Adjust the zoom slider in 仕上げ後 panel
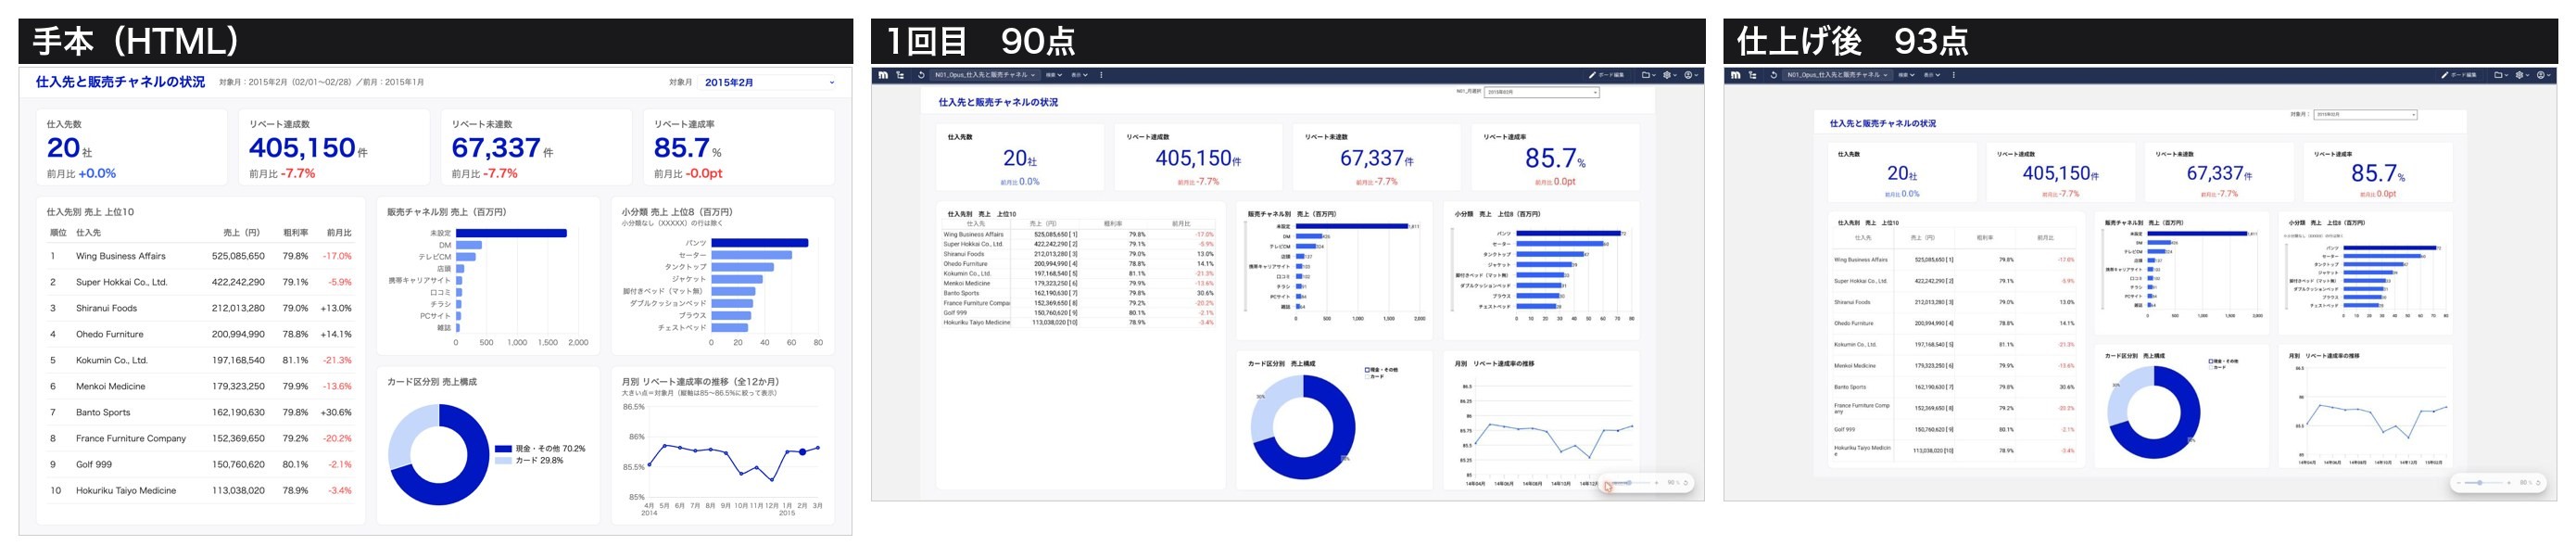 pos(2484,483)
